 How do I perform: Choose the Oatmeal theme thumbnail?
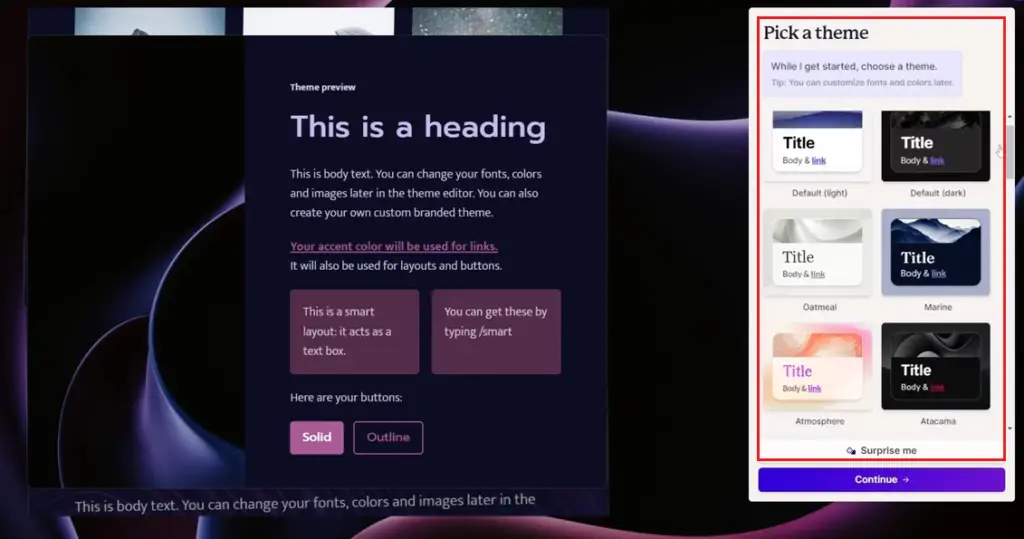[x=817, y=252]
